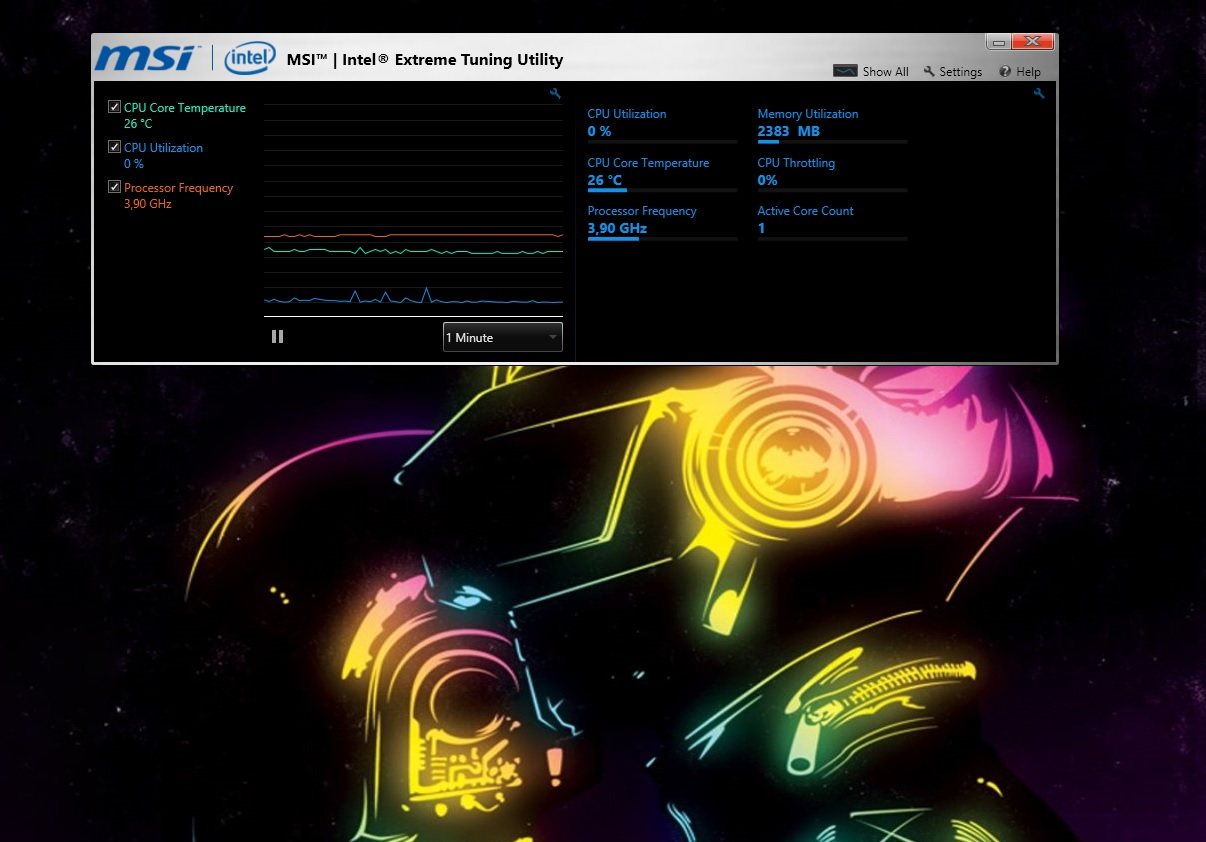
Task: Click the Intel logo badge
Action: click(250, 58)
